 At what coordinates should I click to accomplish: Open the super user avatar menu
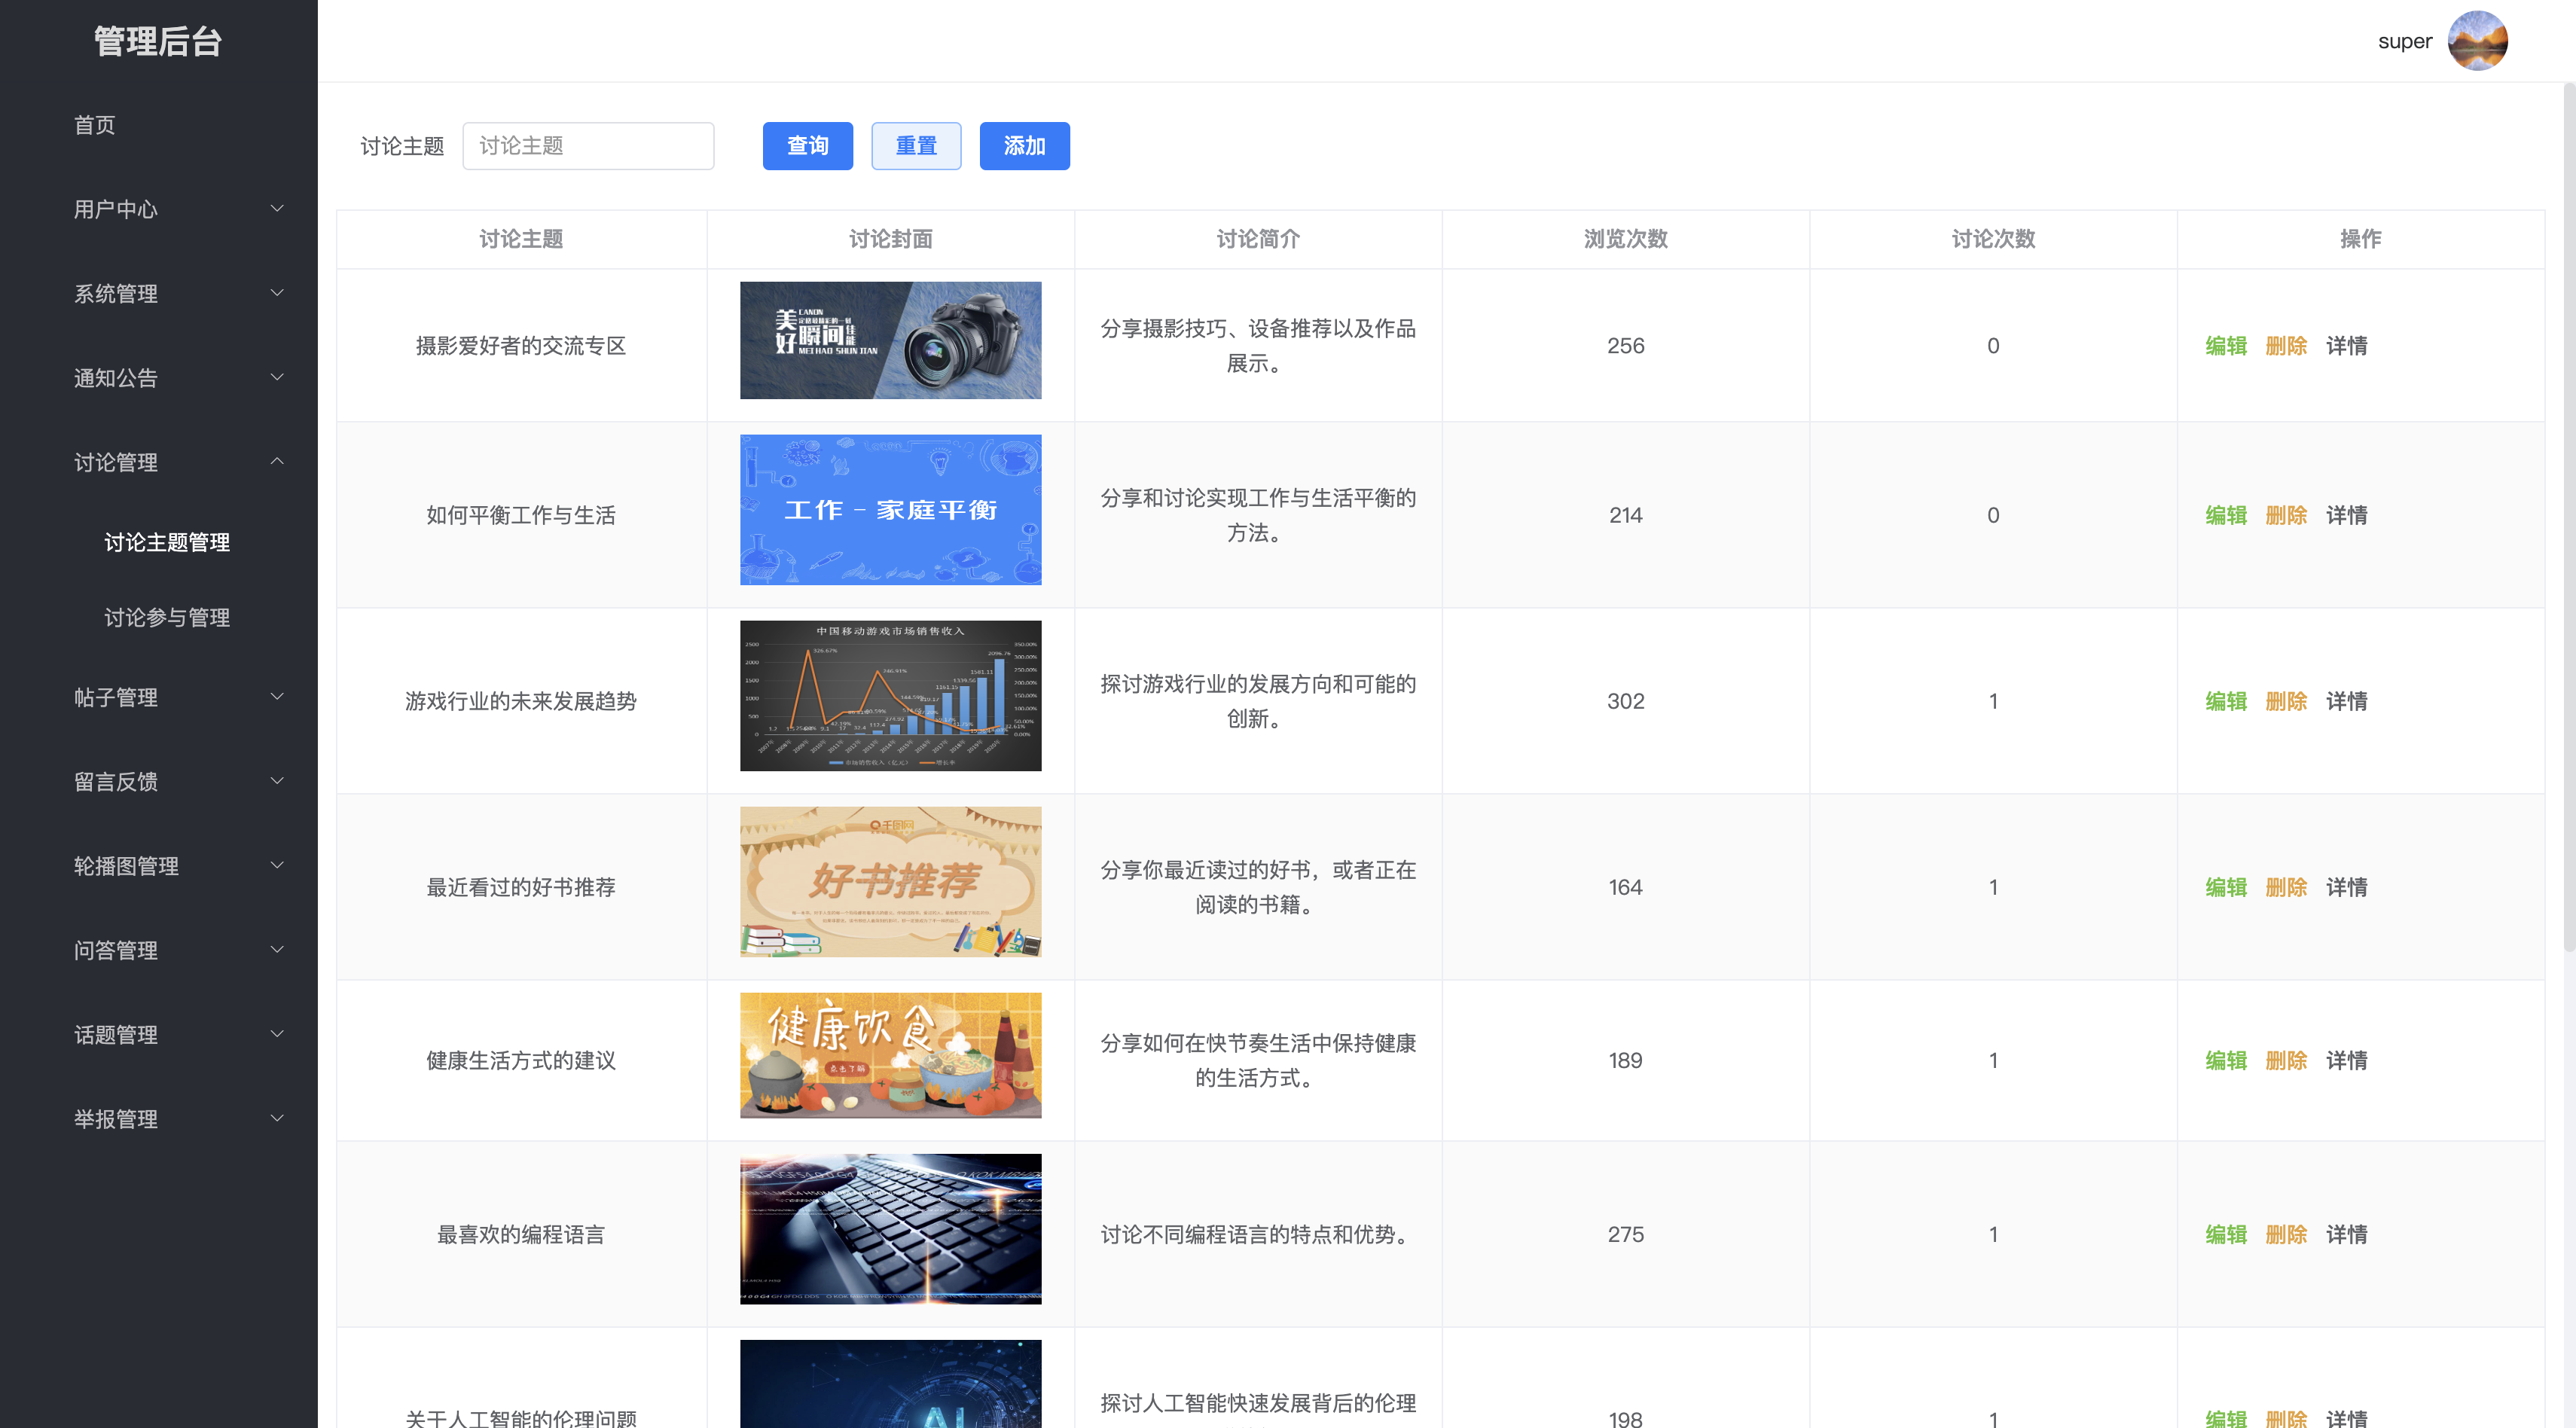[2480, 40]
